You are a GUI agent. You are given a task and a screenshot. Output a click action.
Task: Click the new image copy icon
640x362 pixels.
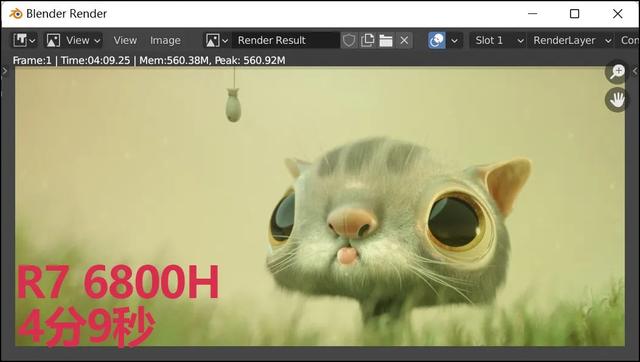(x=367, y=40)
